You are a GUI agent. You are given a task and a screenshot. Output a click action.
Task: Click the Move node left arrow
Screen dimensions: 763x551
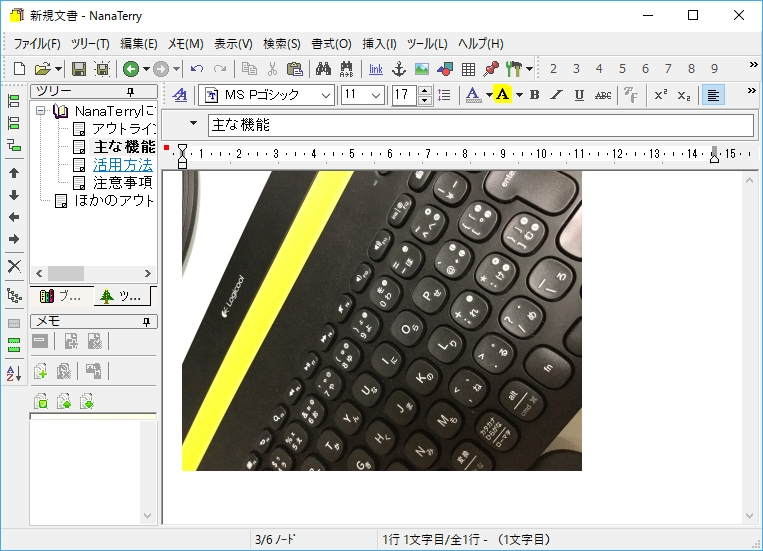pos(14,217)
